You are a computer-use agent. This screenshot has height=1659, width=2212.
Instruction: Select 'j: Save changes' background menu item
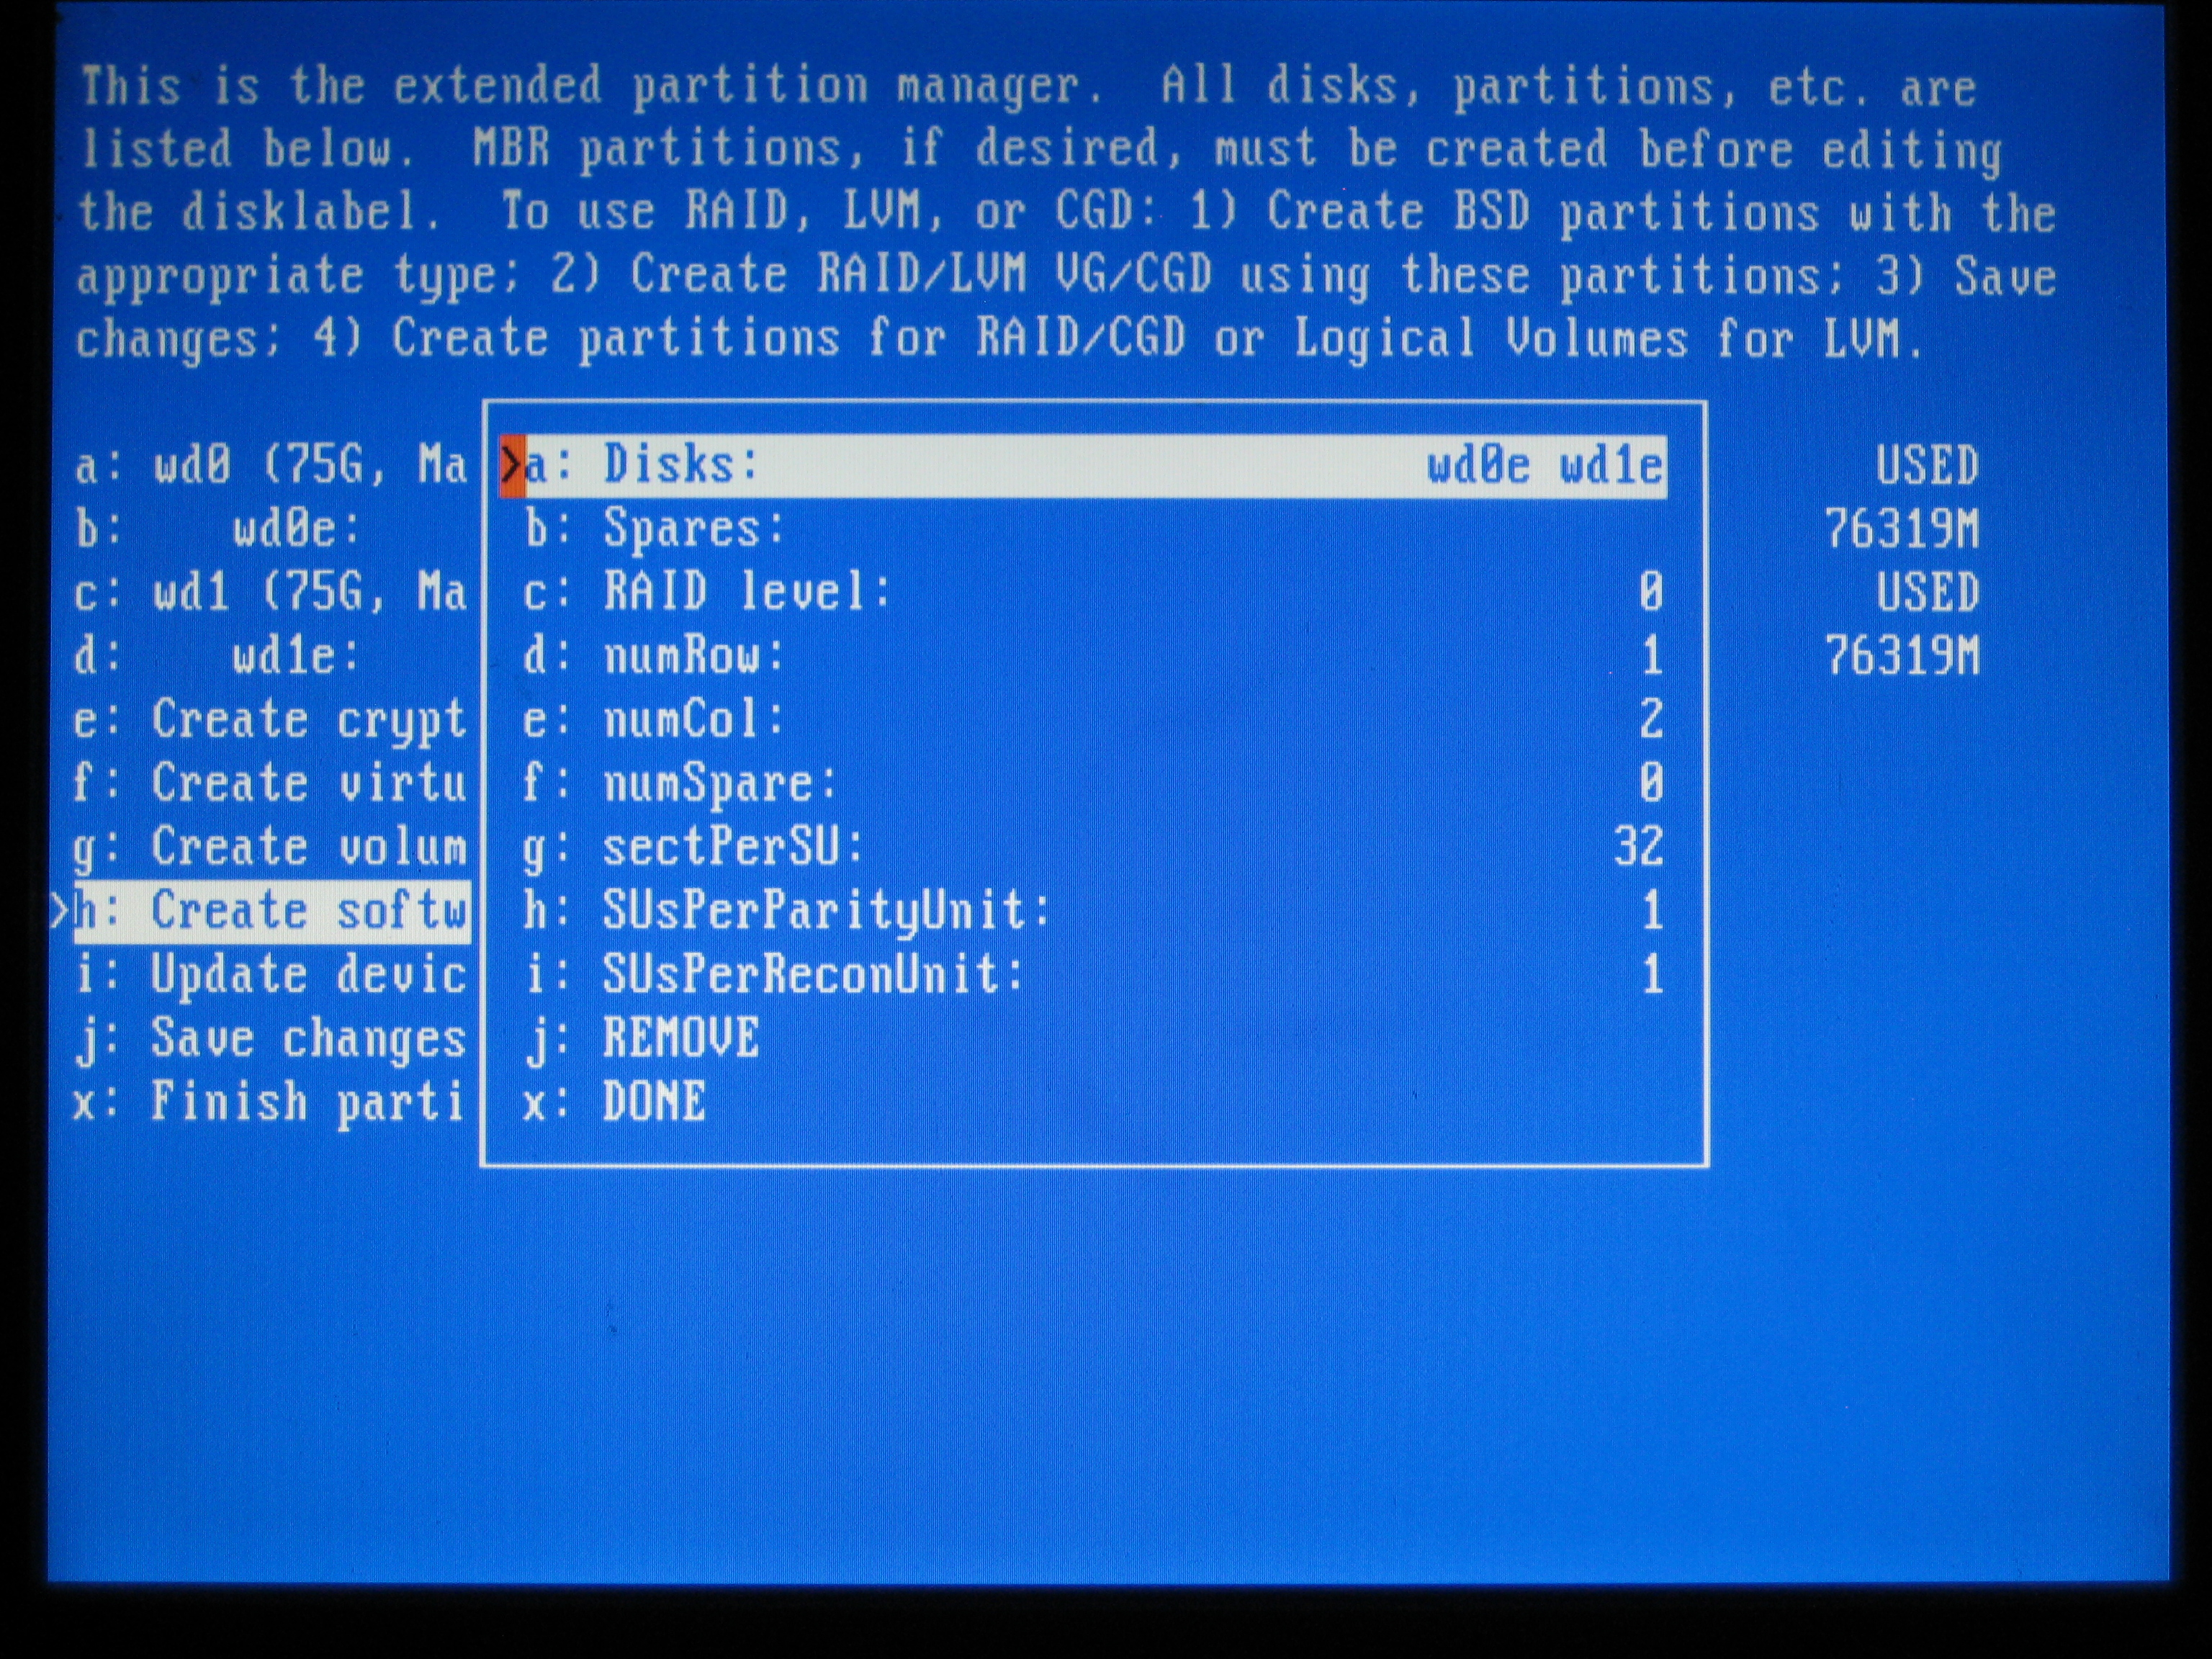pos(271,1038)
